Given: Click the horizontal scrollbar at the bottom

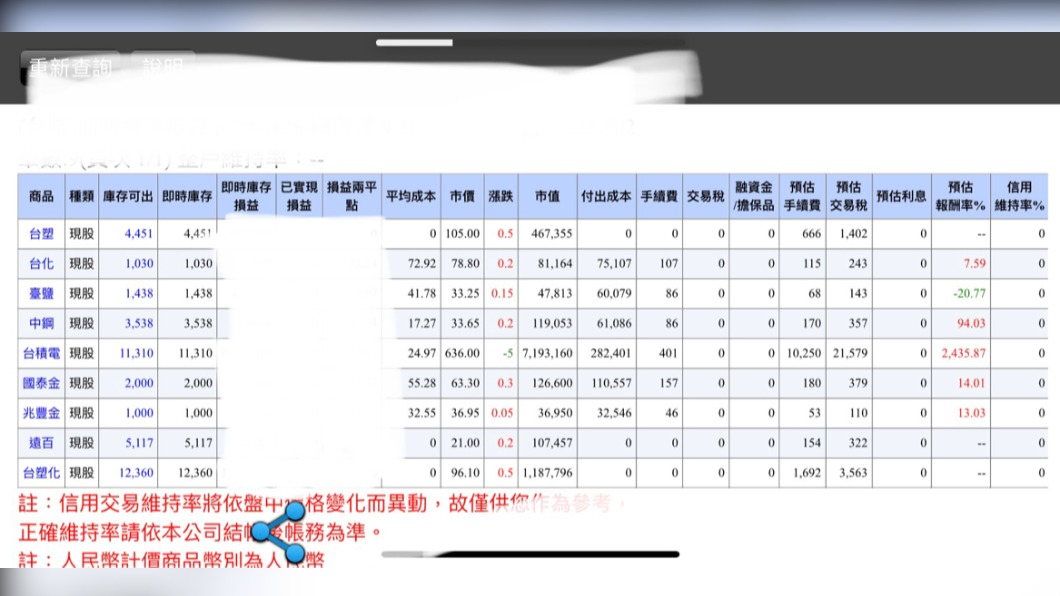Looking at the screenshot, I should tap(531, 554).
